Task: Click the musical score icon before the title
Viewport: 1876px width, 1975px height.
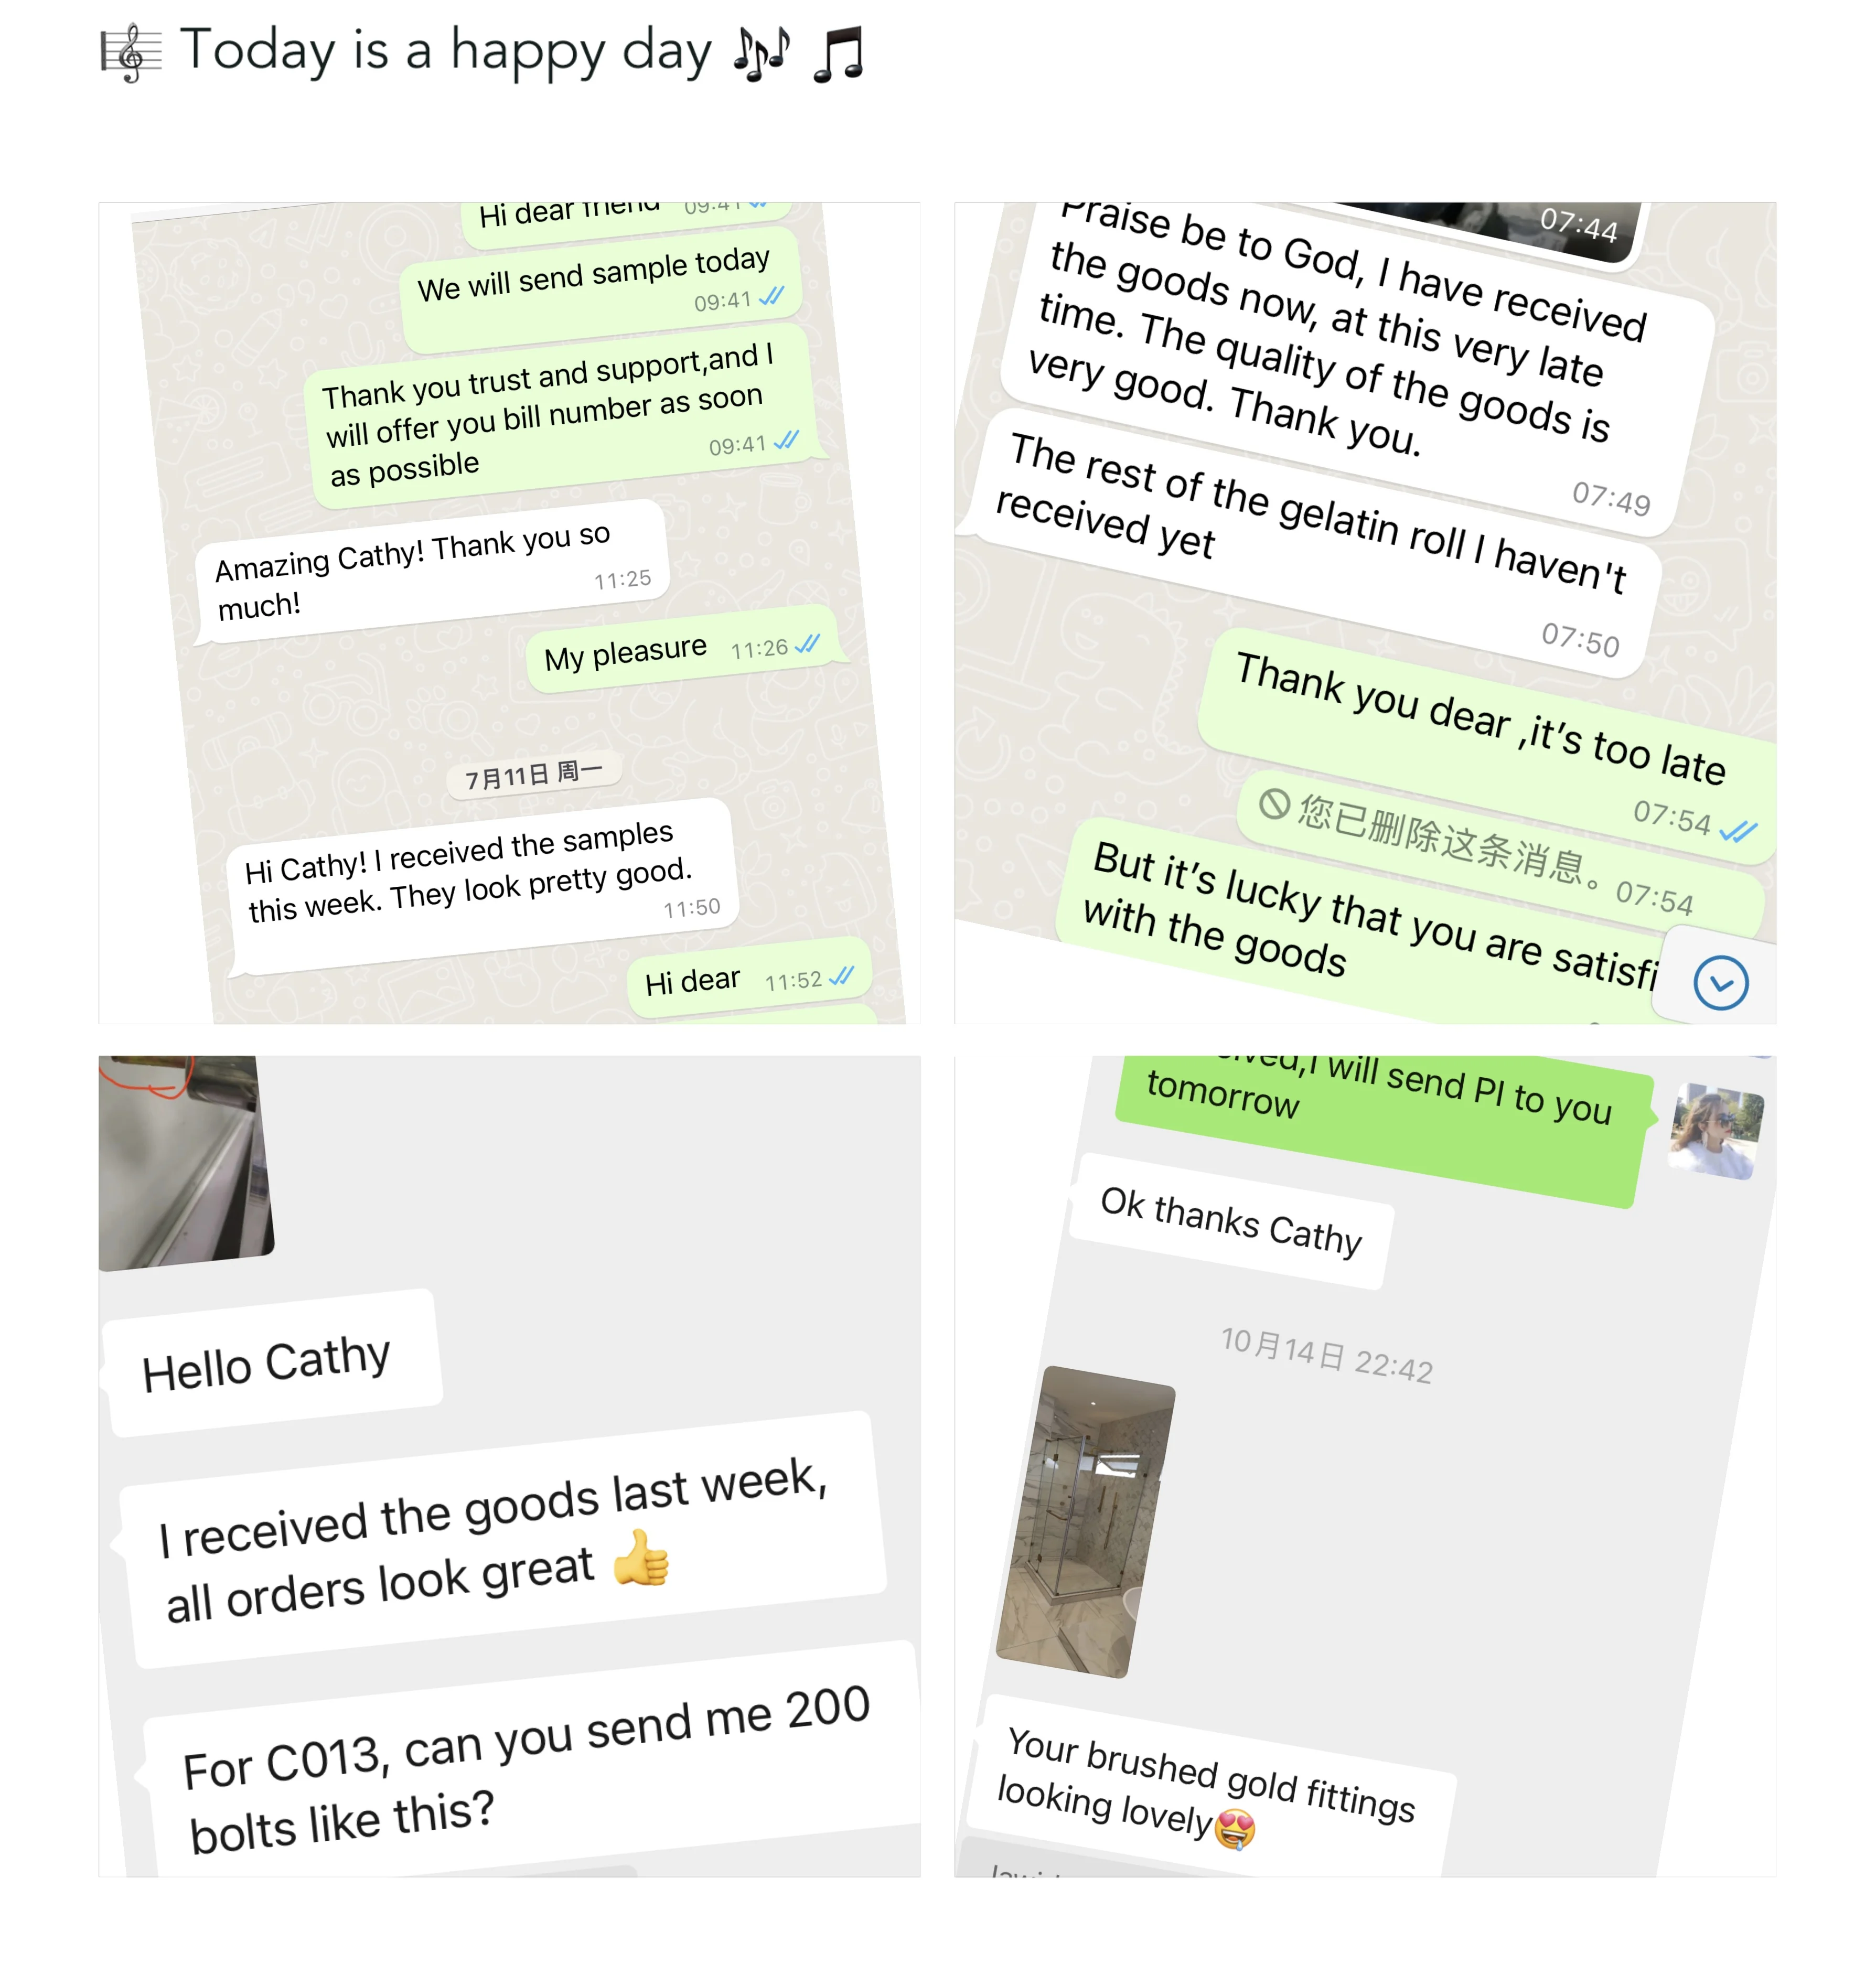Action: pyautogui.click(x=131, y=53)
